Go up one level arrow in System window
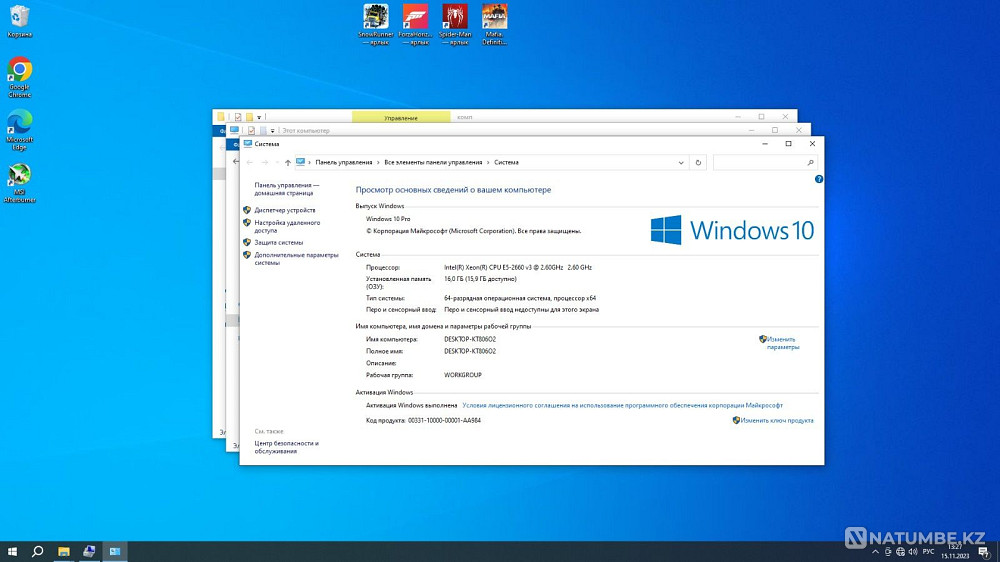This screenshot has width=1000, height=562. [288, 163]
